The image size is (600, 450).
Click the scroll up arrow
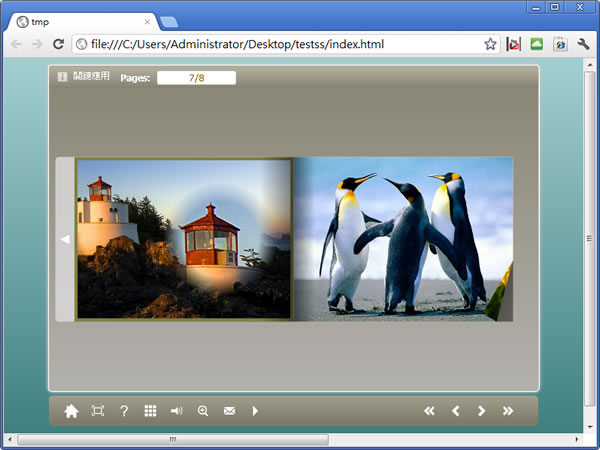pyautogui.click(x=590, y=65)
